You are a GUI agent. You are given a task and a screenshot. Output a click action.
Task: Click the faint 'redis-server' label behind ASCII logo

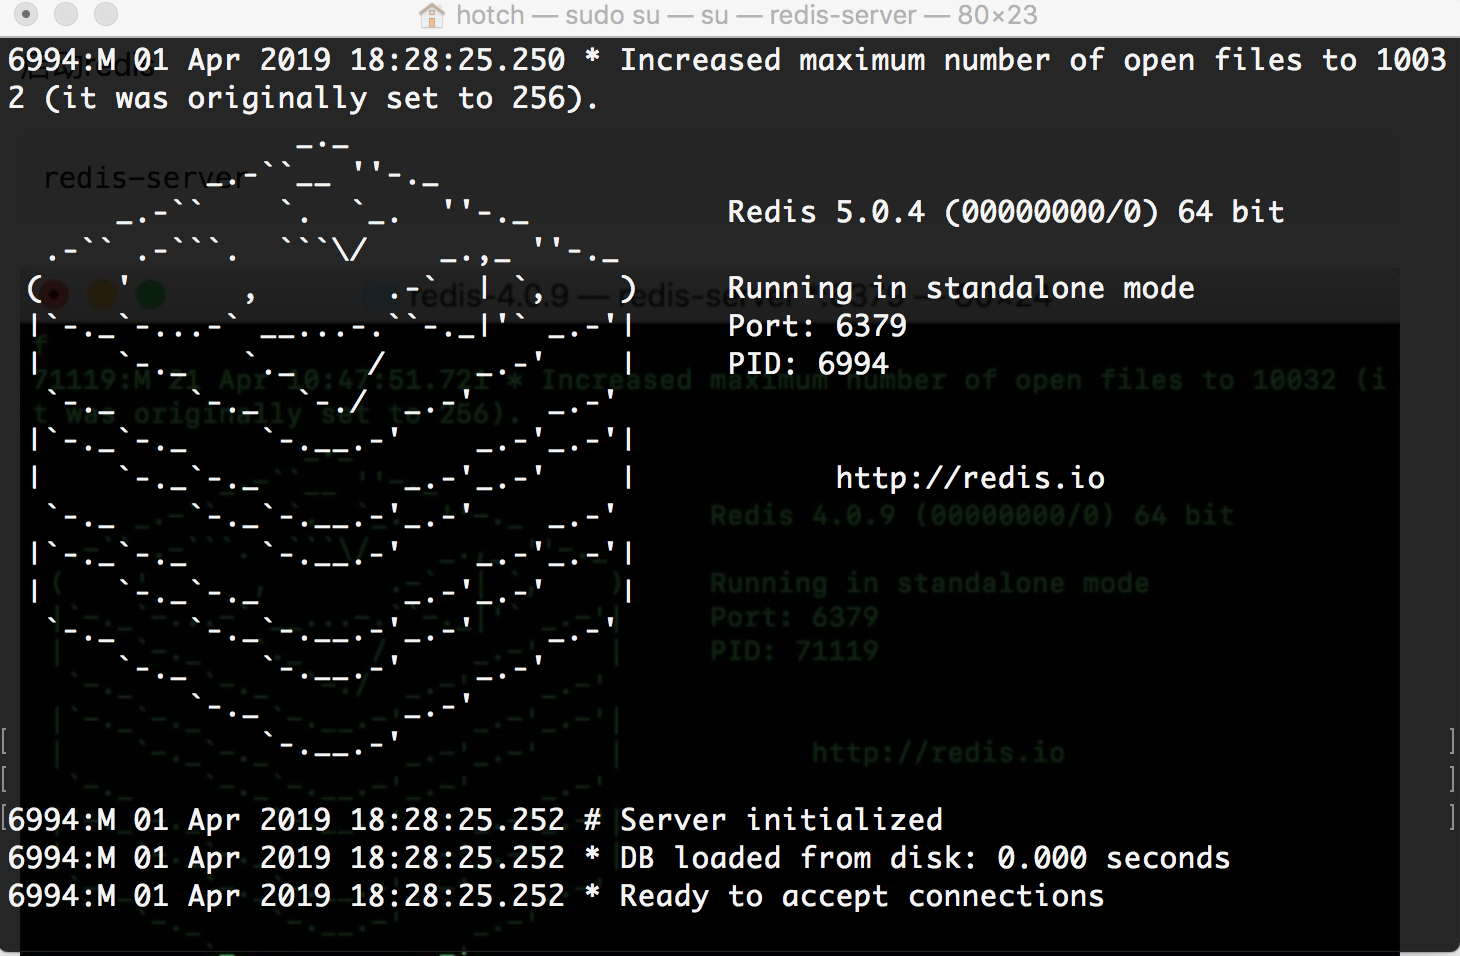[143, 179]
